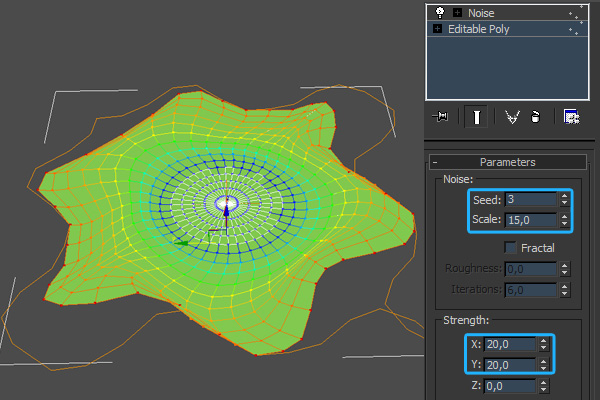Expand the Editable Poly sub-object tree
Viewport: 600px width, 400px height.
click(437, 29)
